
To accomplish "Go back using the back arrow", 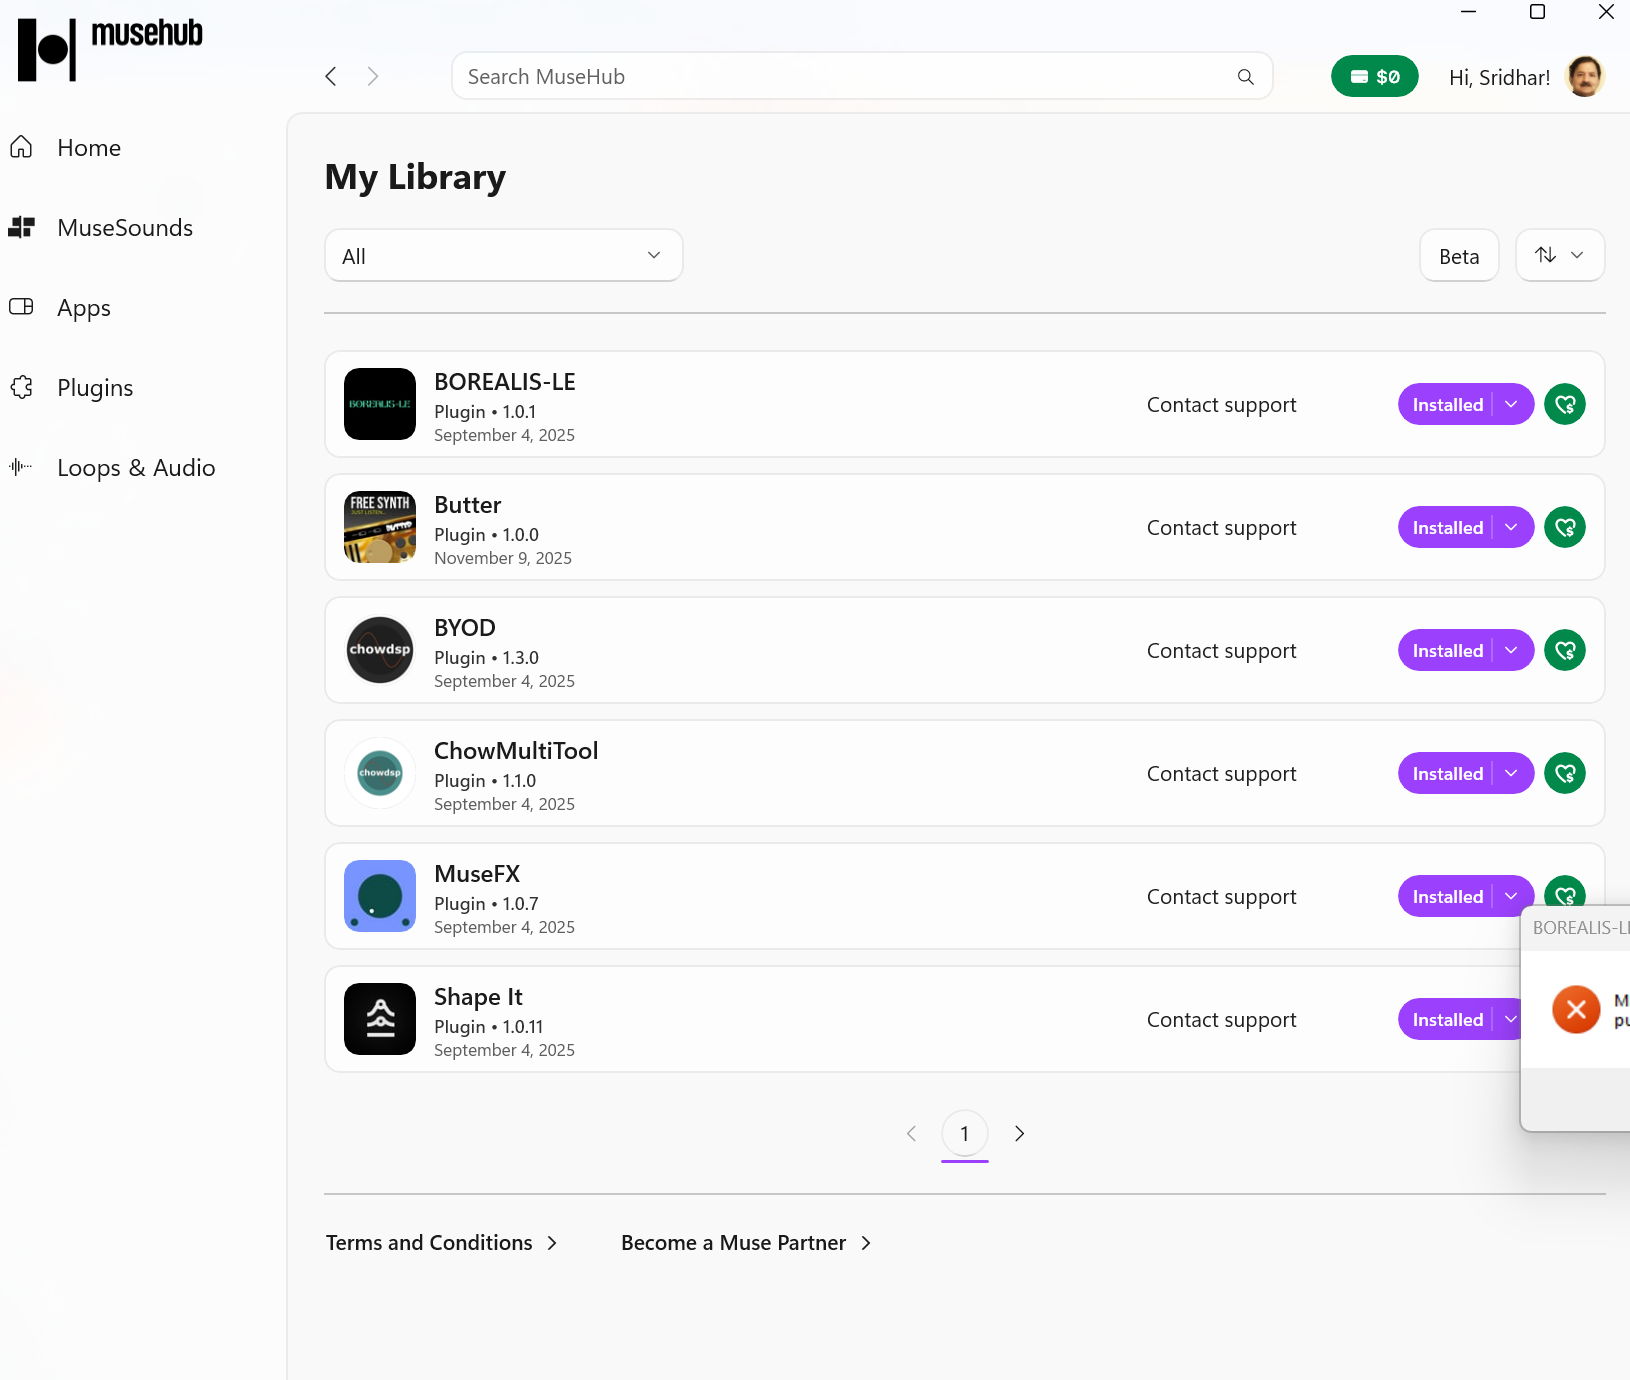I will tap(331, 77).
